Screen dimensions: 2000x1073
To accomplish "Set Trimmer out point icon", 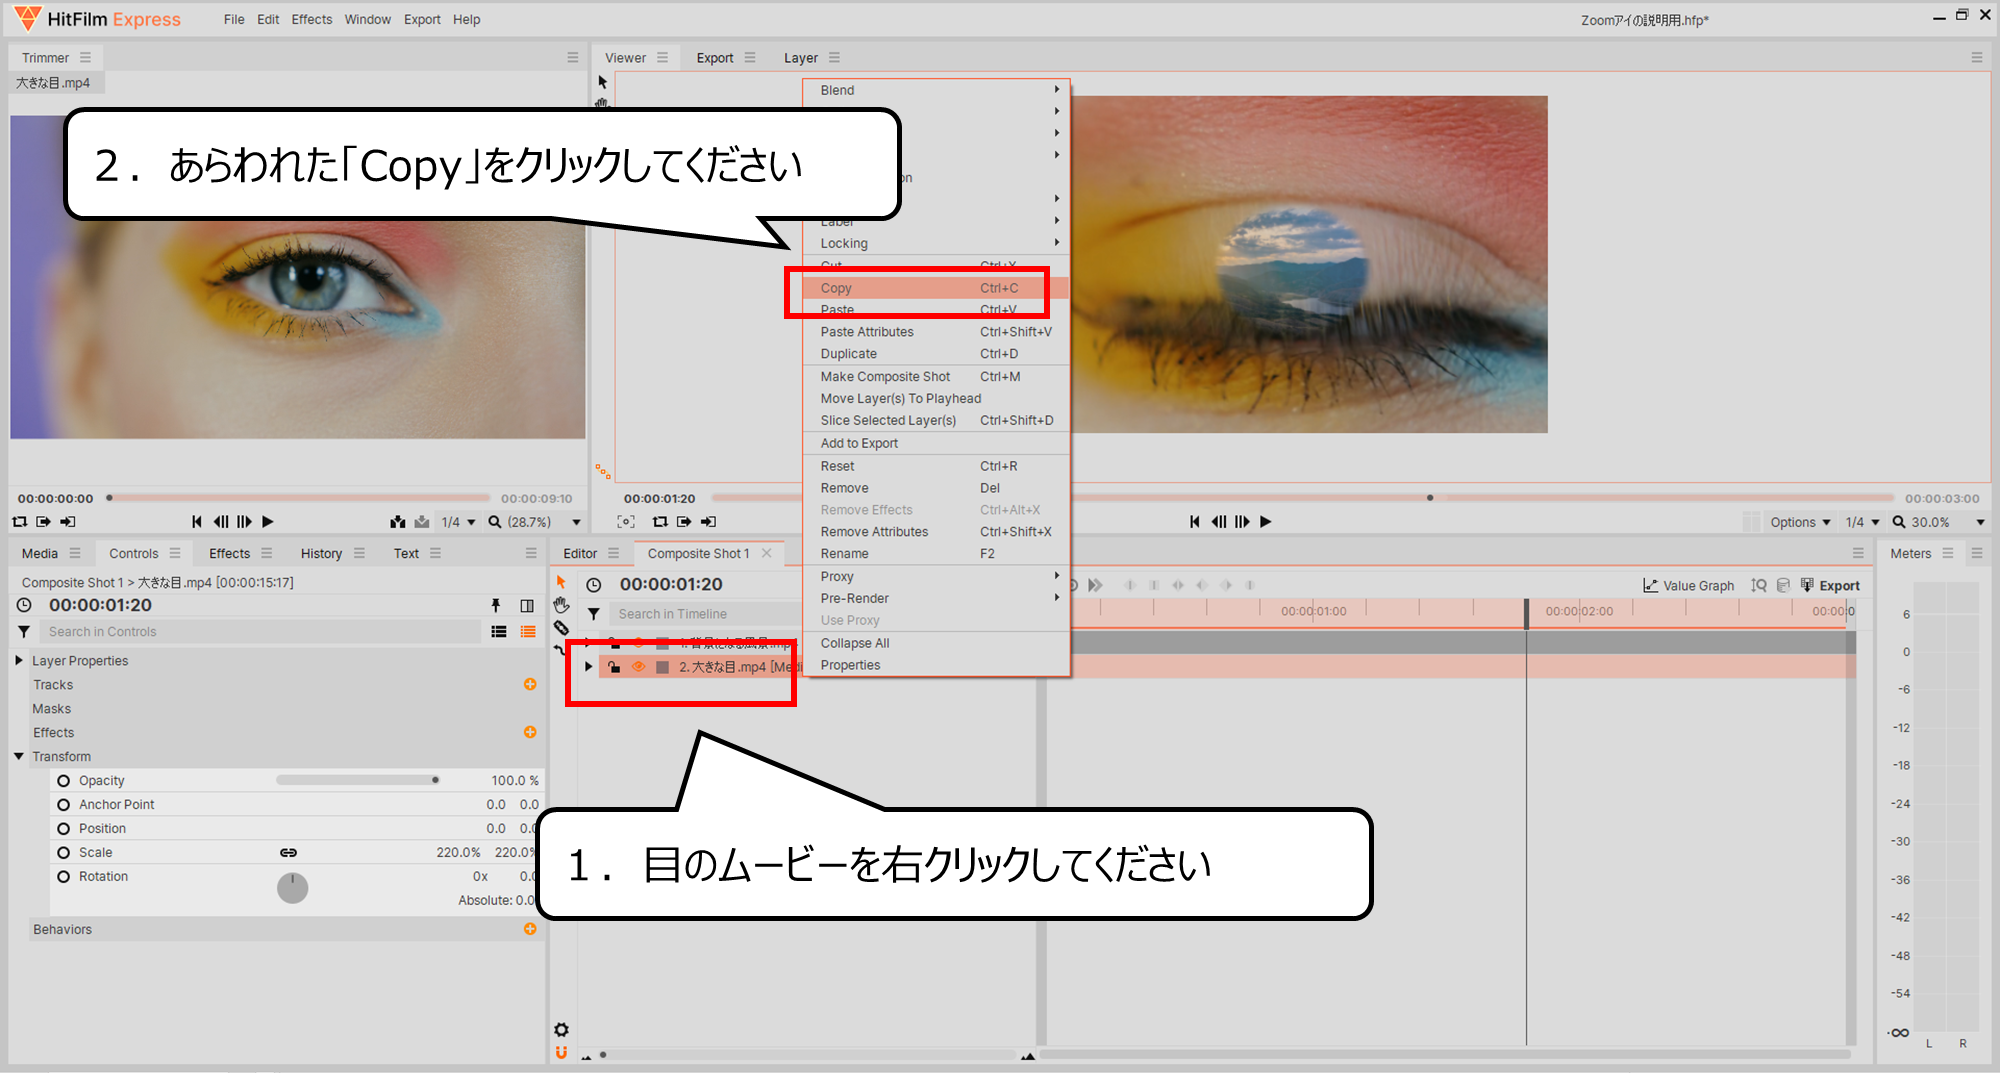I will pyautogui.click(x=67, y=522).
